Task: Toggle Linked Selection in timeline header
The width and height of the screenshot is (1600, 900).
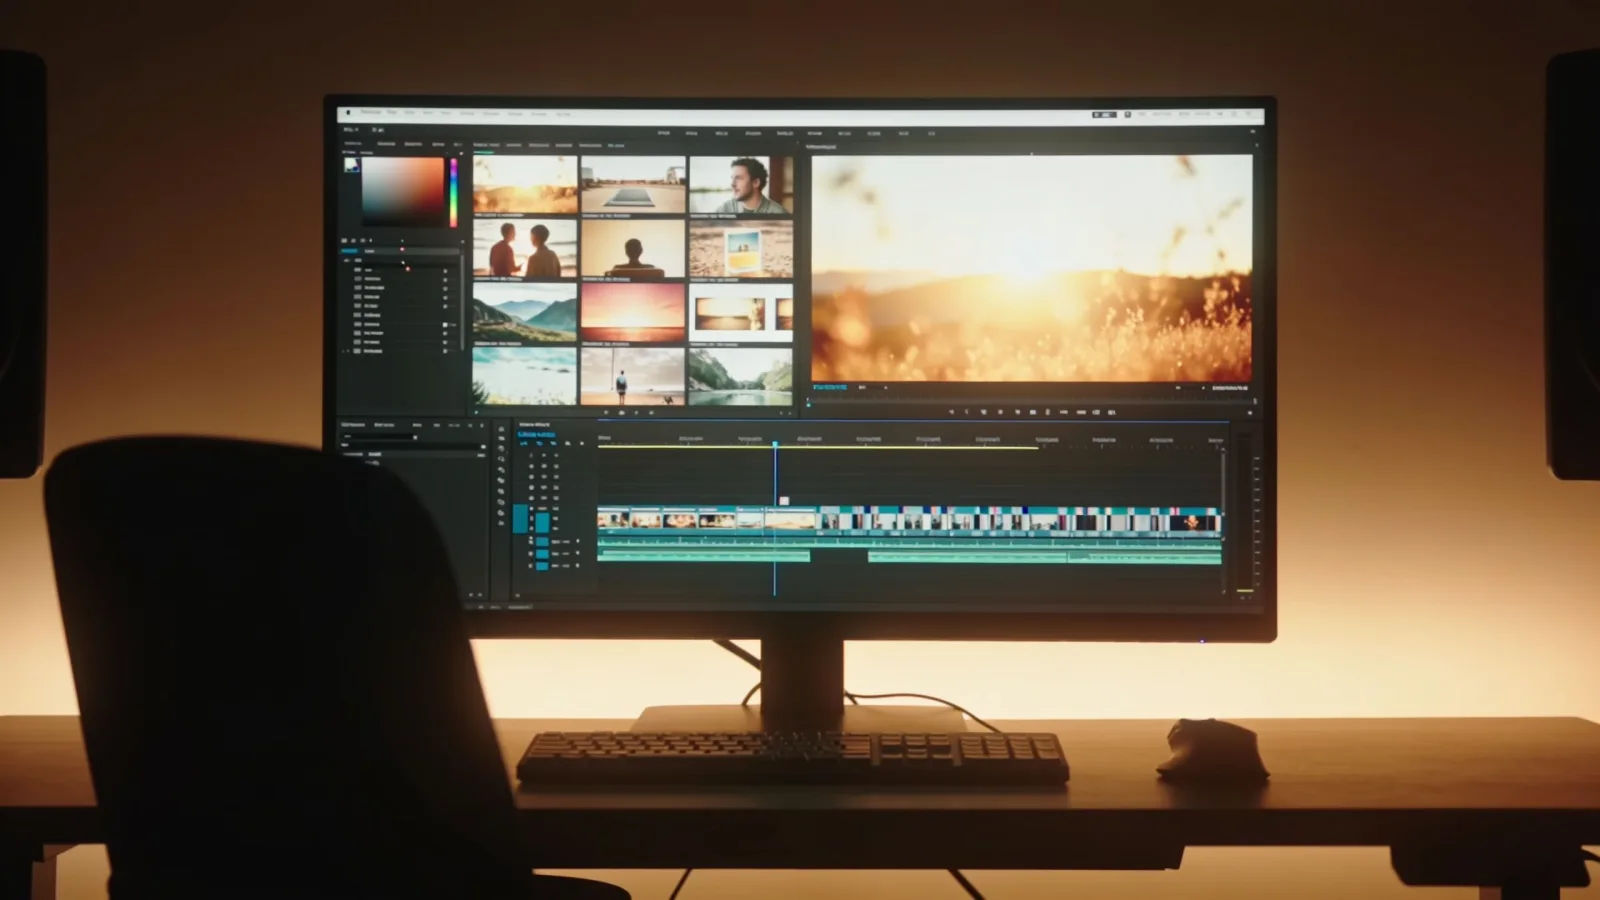Action: click(x=554, y=443)
